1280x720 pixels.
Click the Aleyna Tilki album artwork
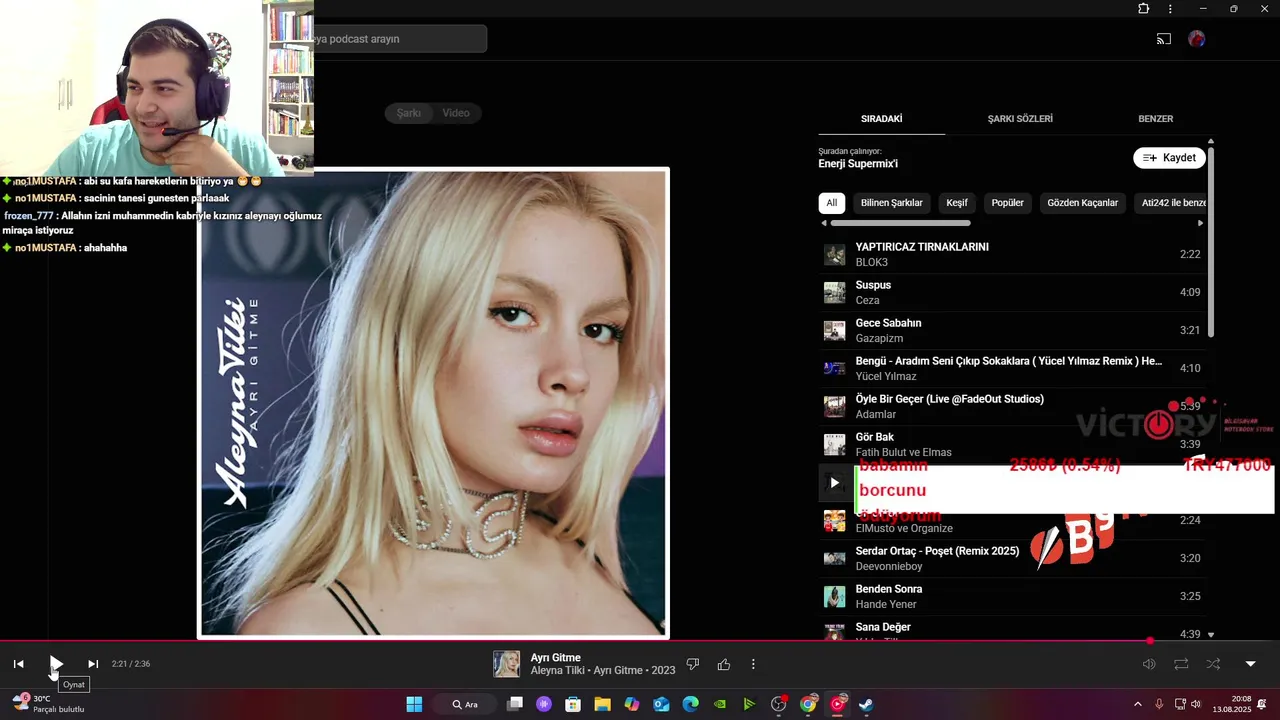pos(433,403)
